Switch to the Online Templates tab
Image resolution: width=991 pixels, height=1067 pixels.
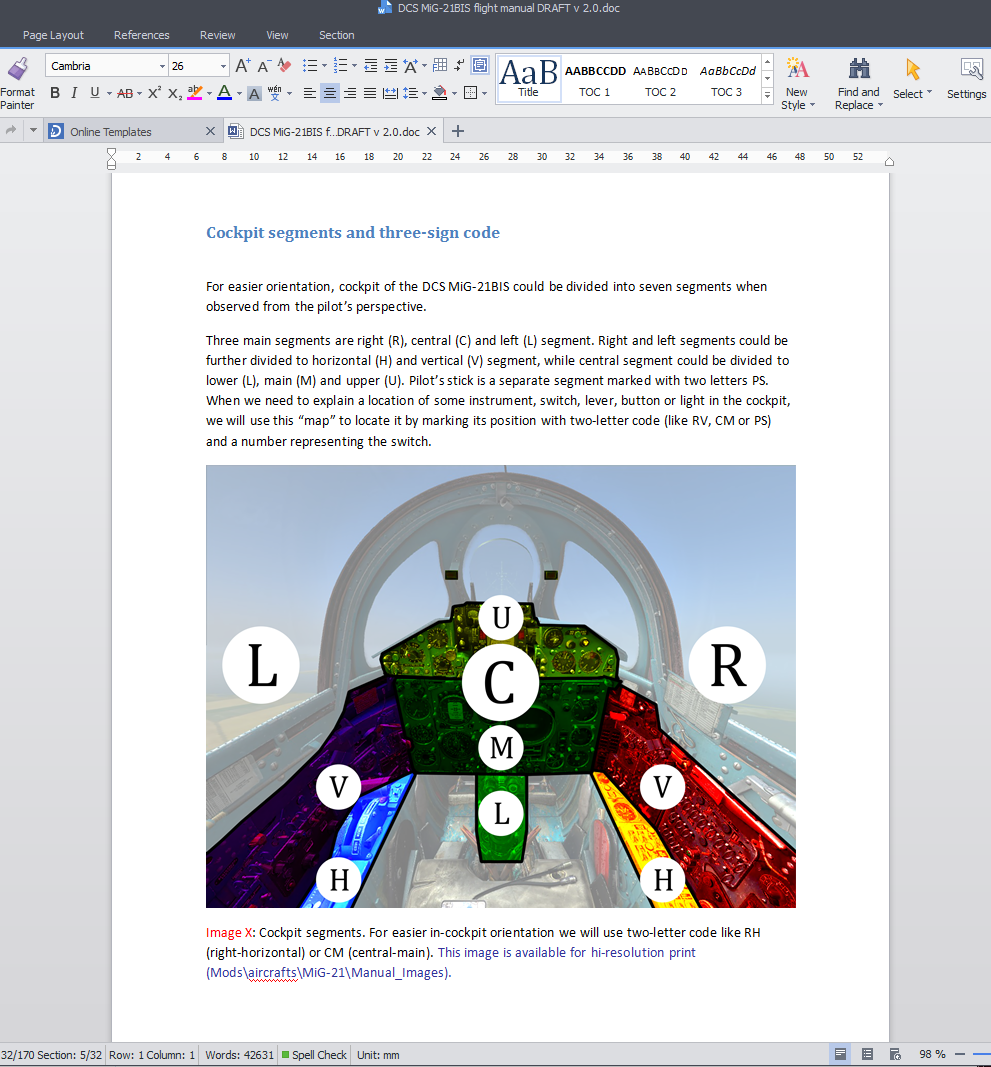point(111,132)
